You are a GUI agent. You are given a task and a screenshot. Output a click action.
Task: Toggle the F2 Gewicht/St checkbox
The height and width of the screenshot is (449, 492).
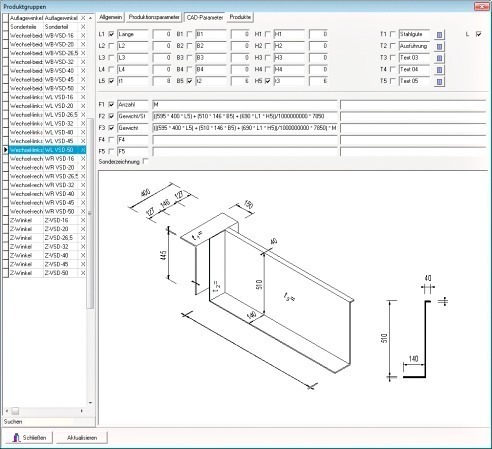coord(111,116)
